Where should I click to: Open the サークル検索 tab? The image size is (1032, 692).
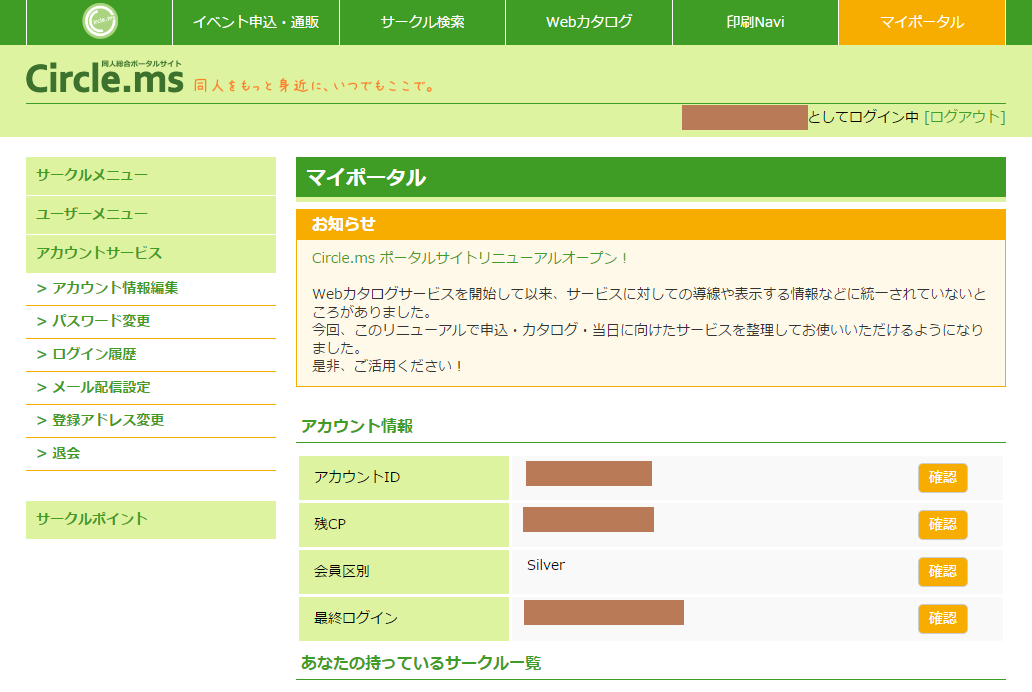pos(423,22)
